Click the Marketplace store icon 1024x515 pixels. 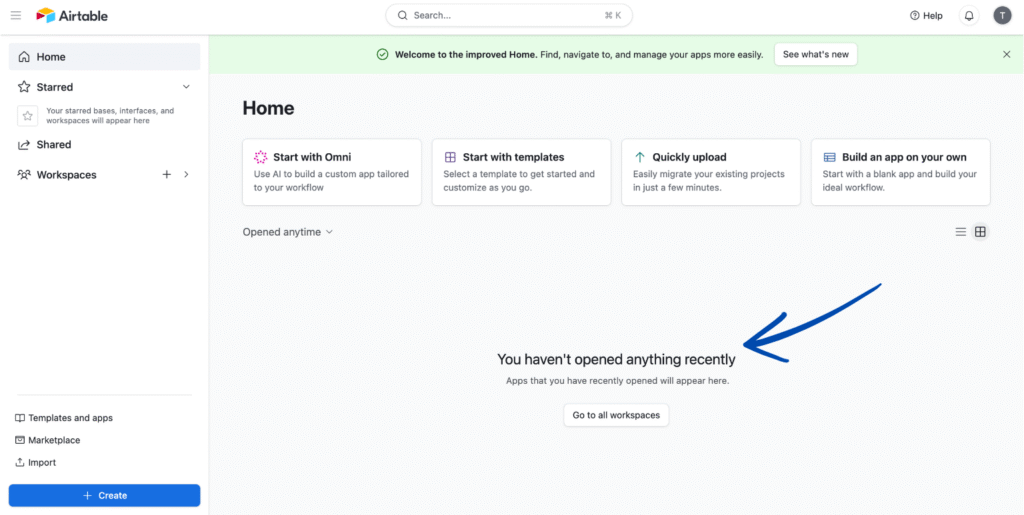click(20, 440)
